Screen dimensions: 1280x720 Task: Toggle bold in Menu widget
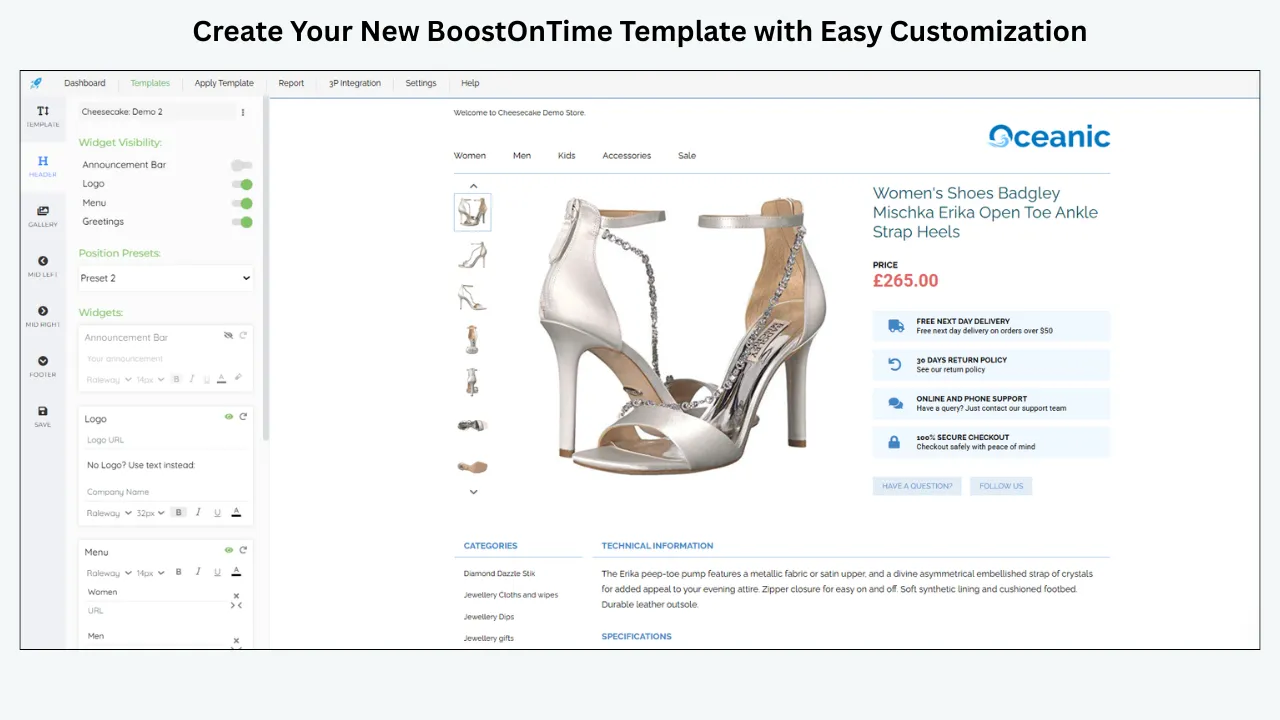179,573
